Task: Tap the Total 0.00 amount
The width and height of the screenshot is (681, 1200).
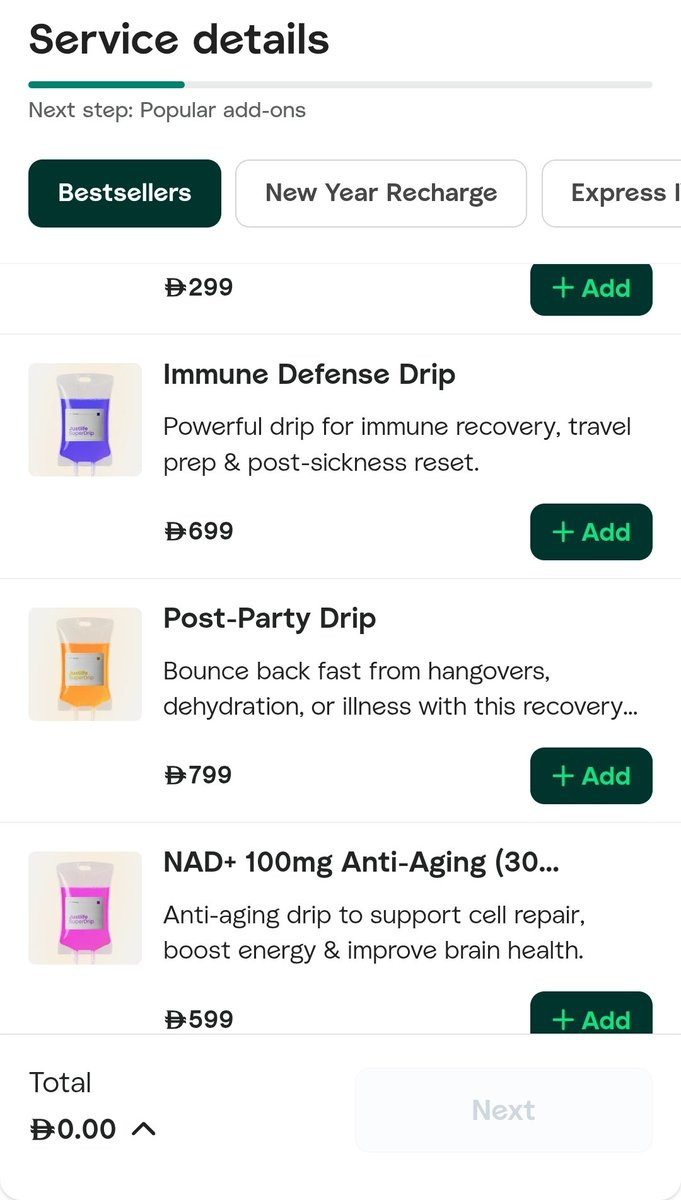Action: click(73, 1129)
